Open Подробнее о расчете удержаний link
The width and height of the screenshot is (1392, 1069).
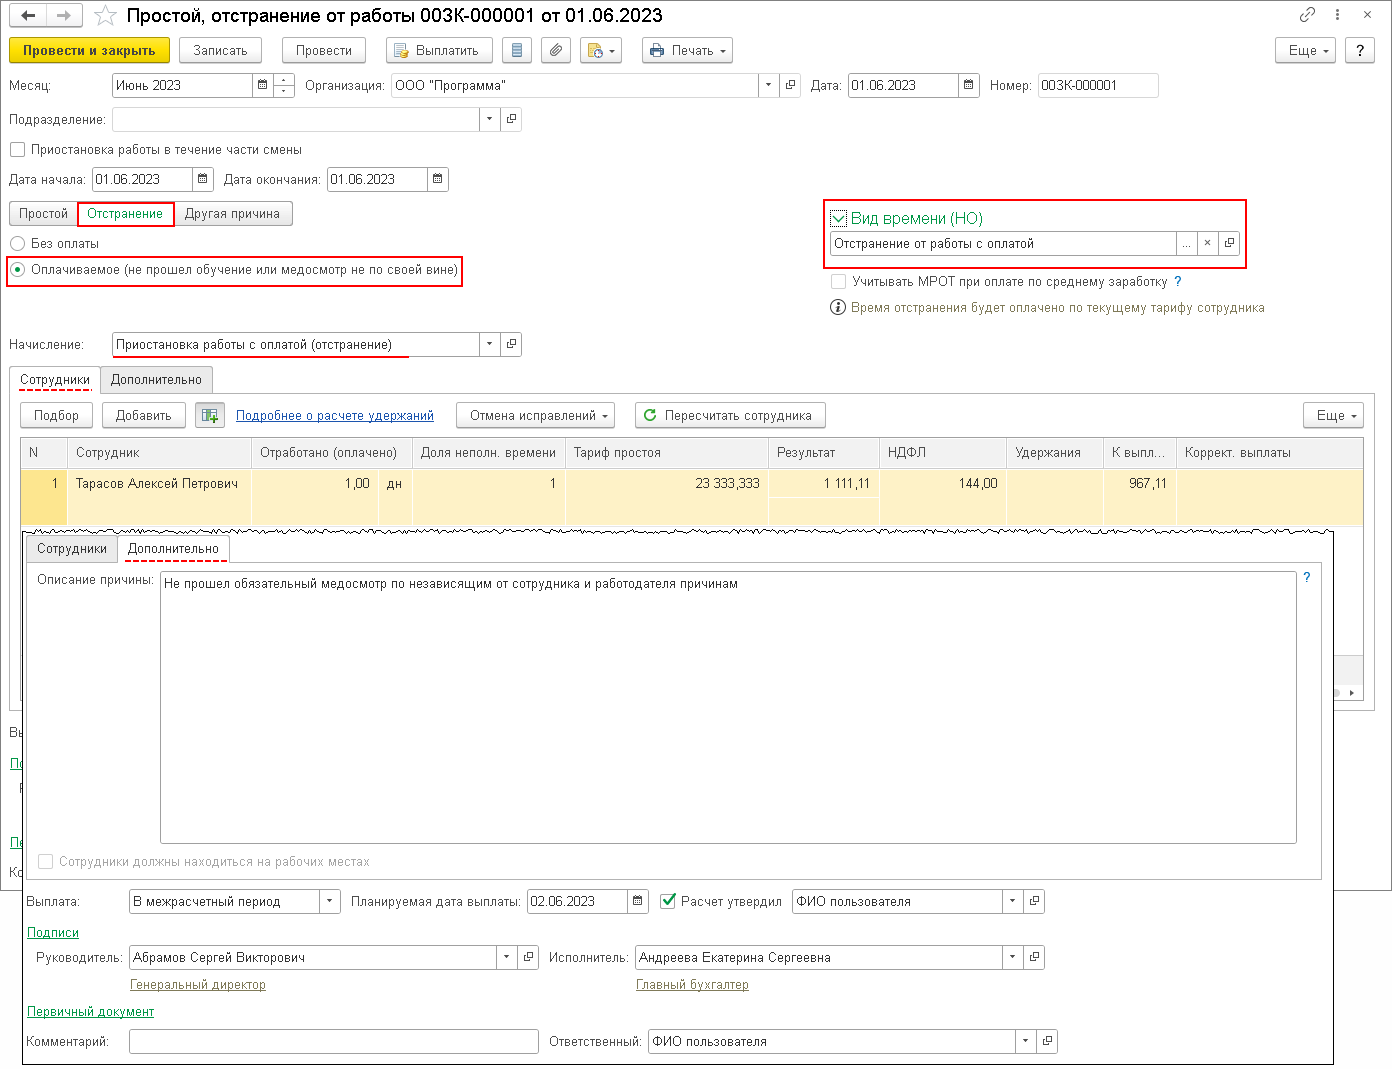point(335,415)
